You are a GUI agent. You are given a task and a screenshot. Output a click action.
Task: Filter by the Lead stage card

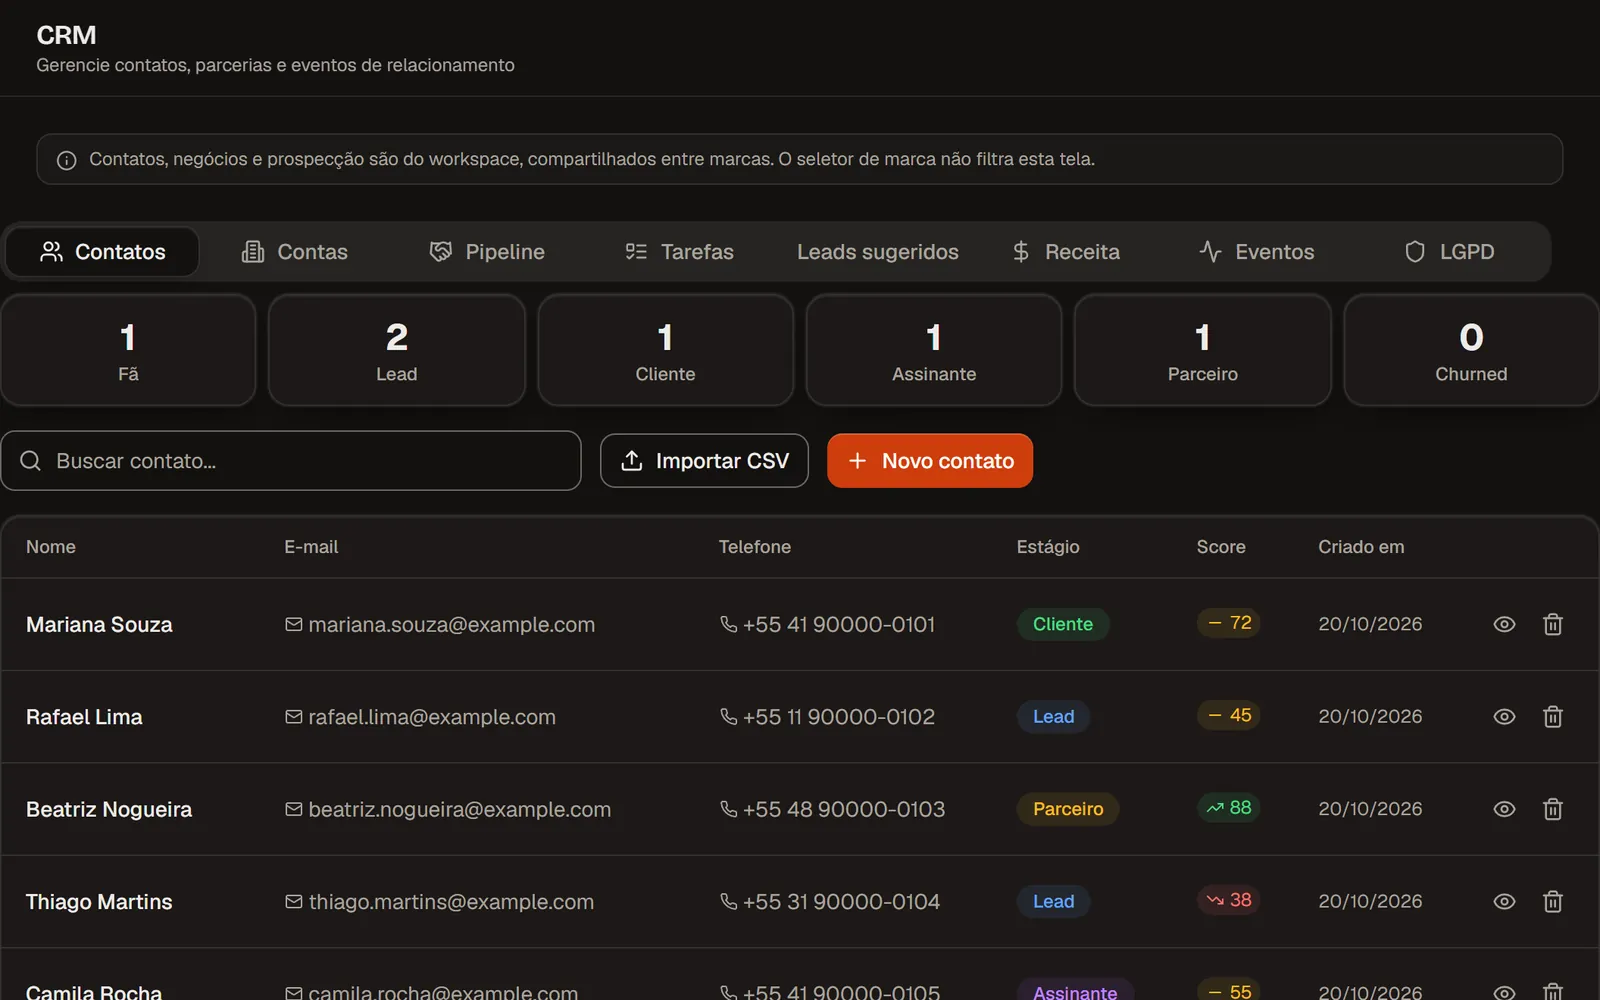397,350
